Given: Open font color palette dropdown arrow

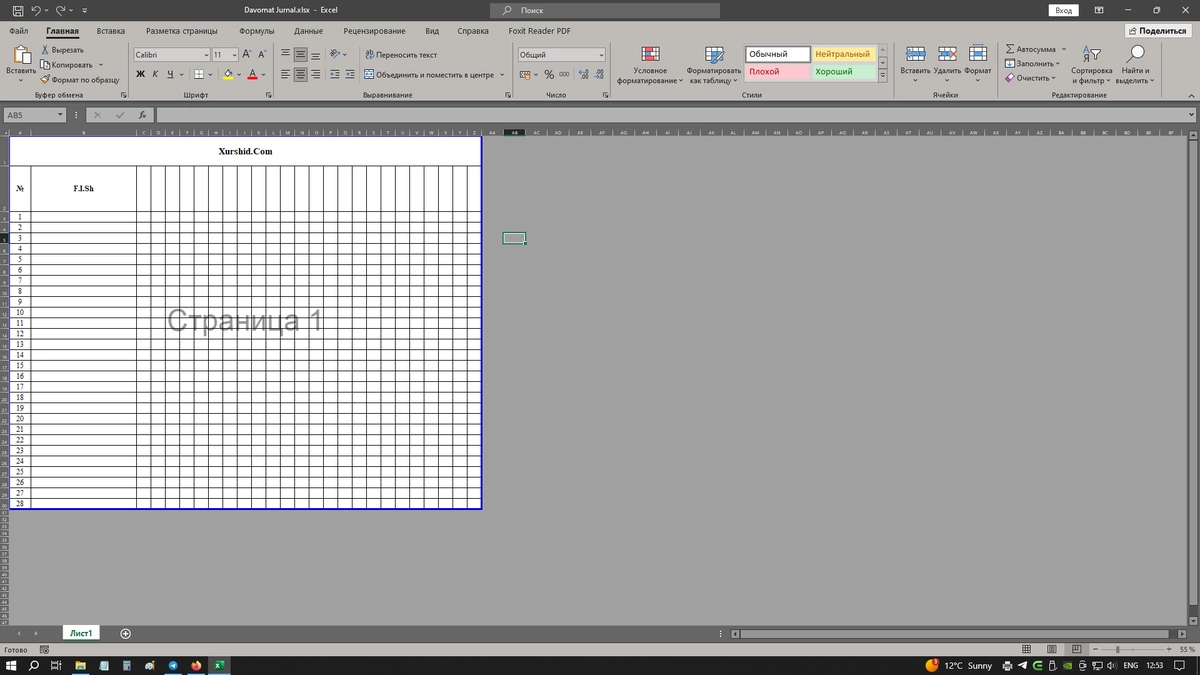Looking at the screenshot, I should coord(264,74).
